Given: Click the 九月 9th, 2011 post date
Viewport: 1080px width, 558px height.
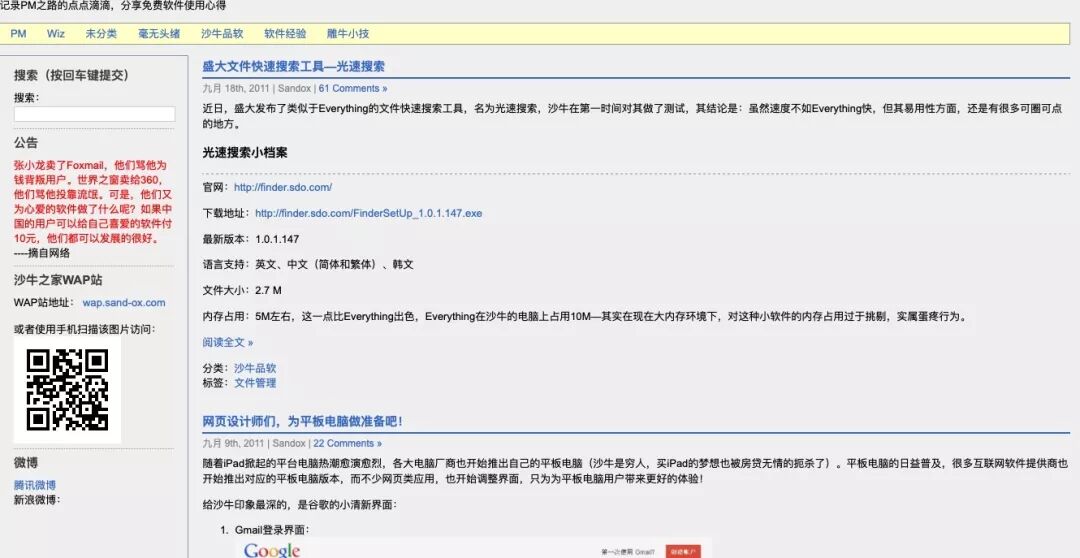Looking at the screenshot, I should coord(233,444).
